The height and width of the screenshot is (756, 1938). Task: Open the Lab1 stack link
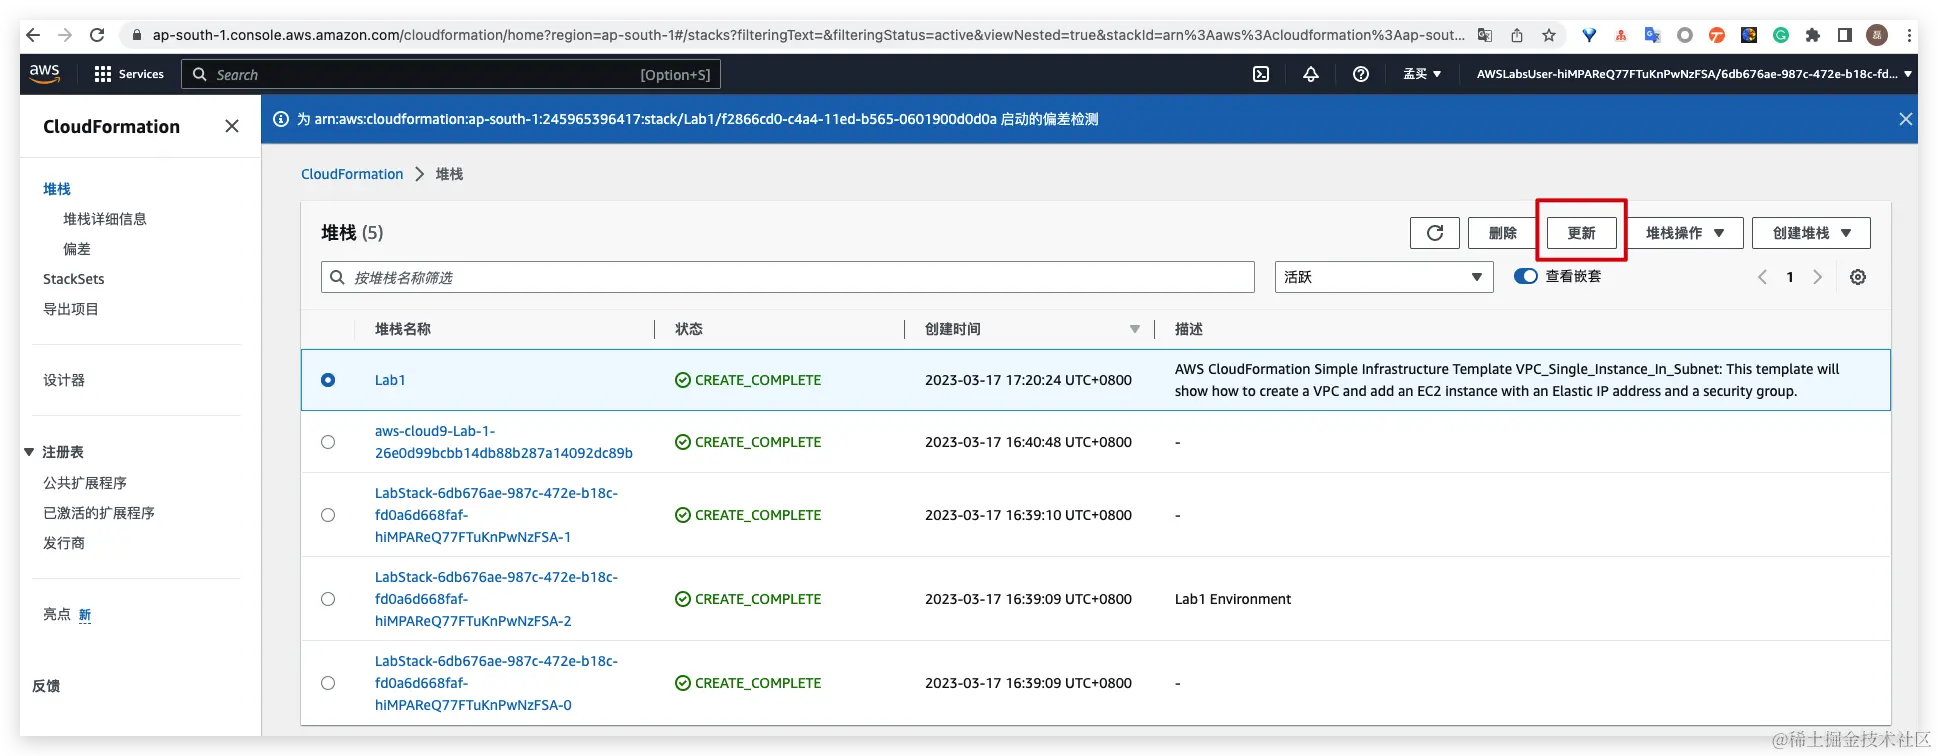pos(390,380)
